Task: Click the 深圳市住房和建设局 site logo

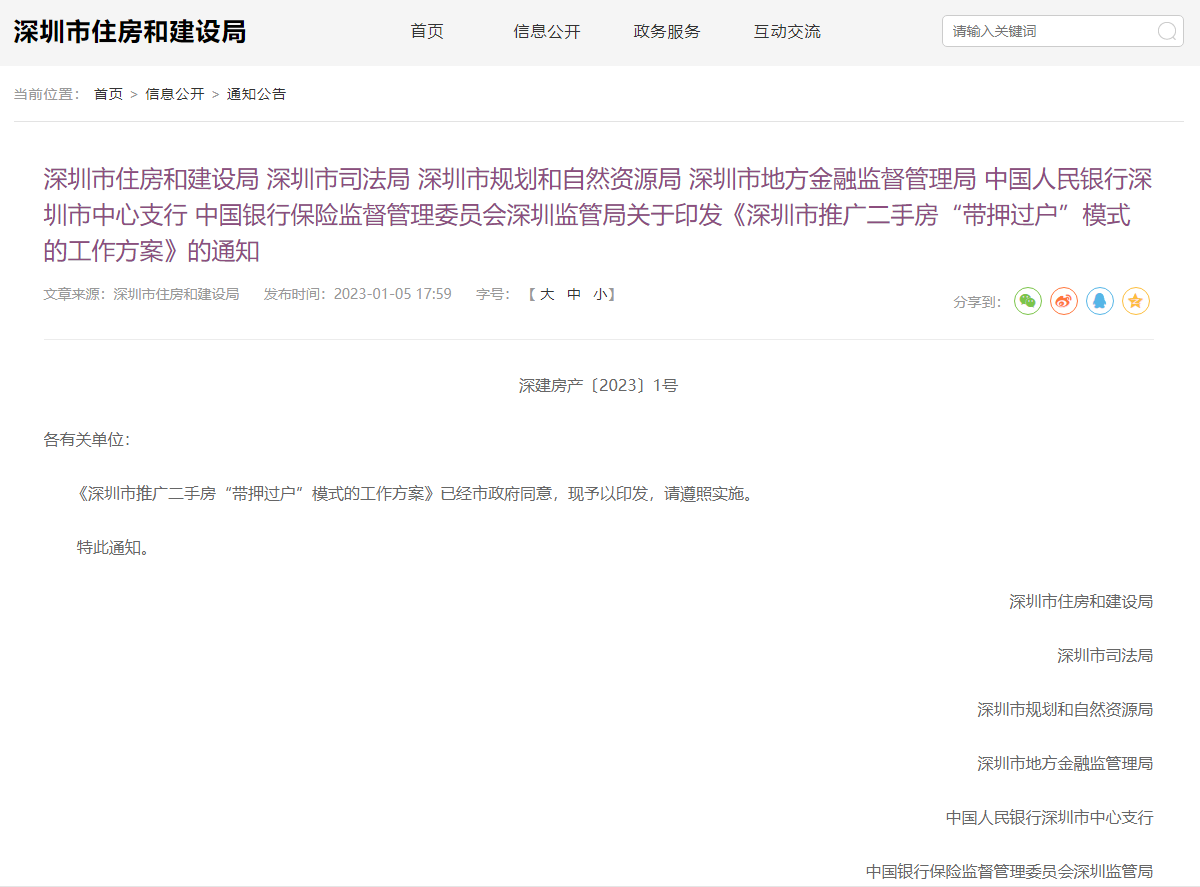Action: [129, 32]
